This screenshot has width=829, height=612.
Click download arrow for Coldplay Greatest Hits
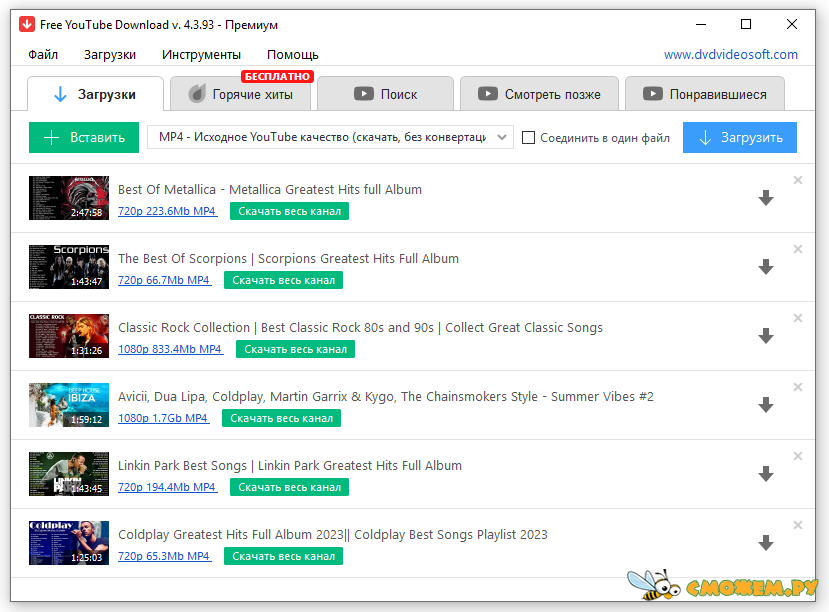click(766, 543)
